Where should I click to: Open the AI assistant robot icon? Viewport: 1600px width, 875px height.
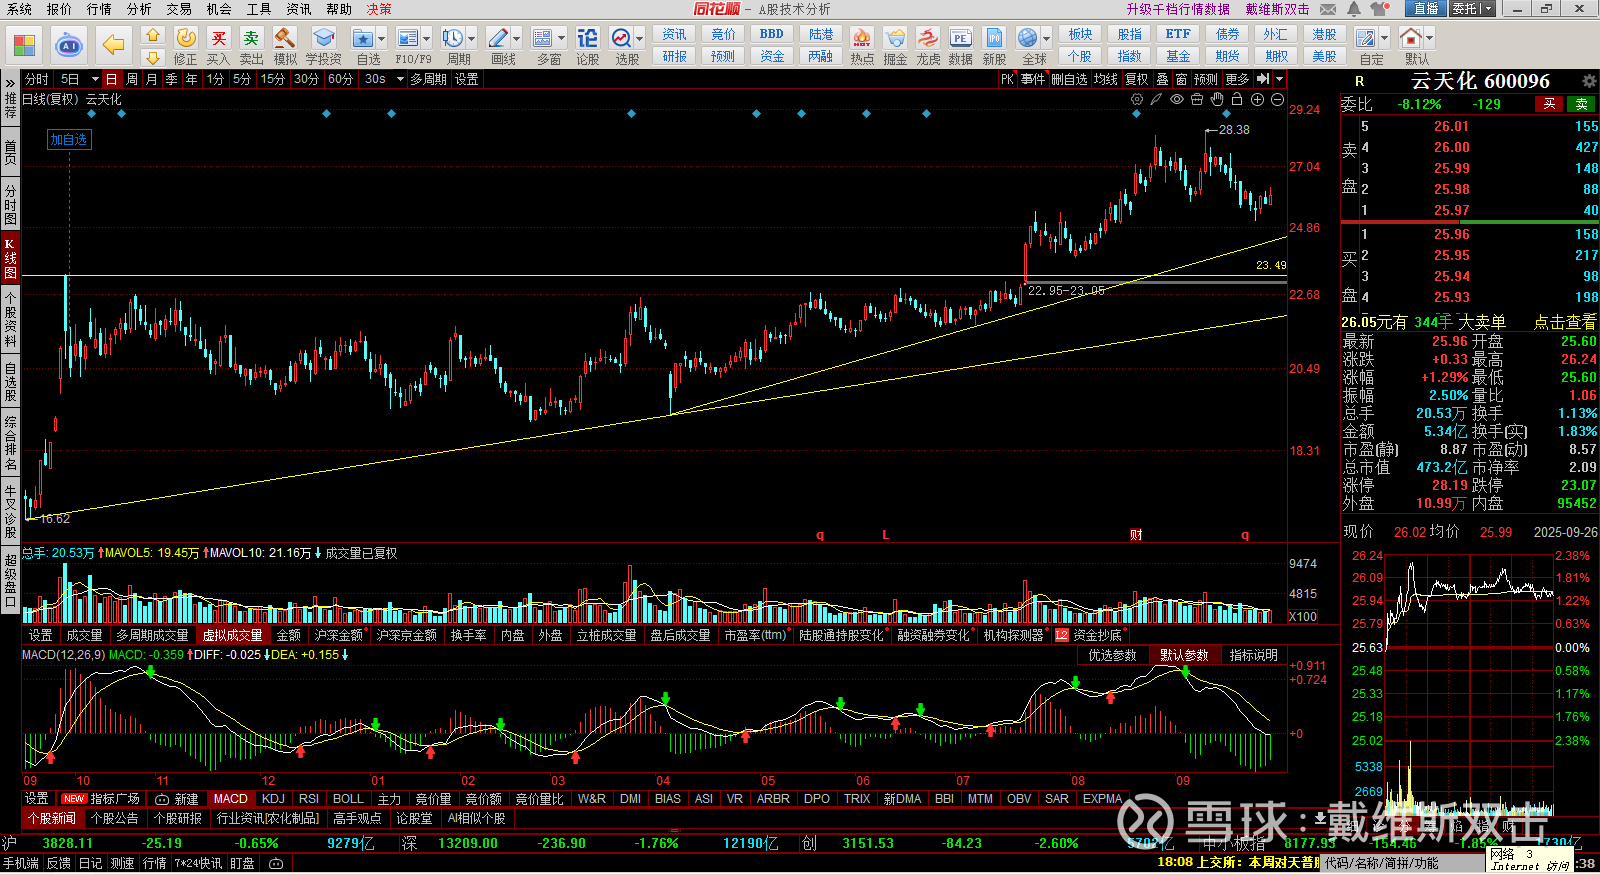coord(69,45)
